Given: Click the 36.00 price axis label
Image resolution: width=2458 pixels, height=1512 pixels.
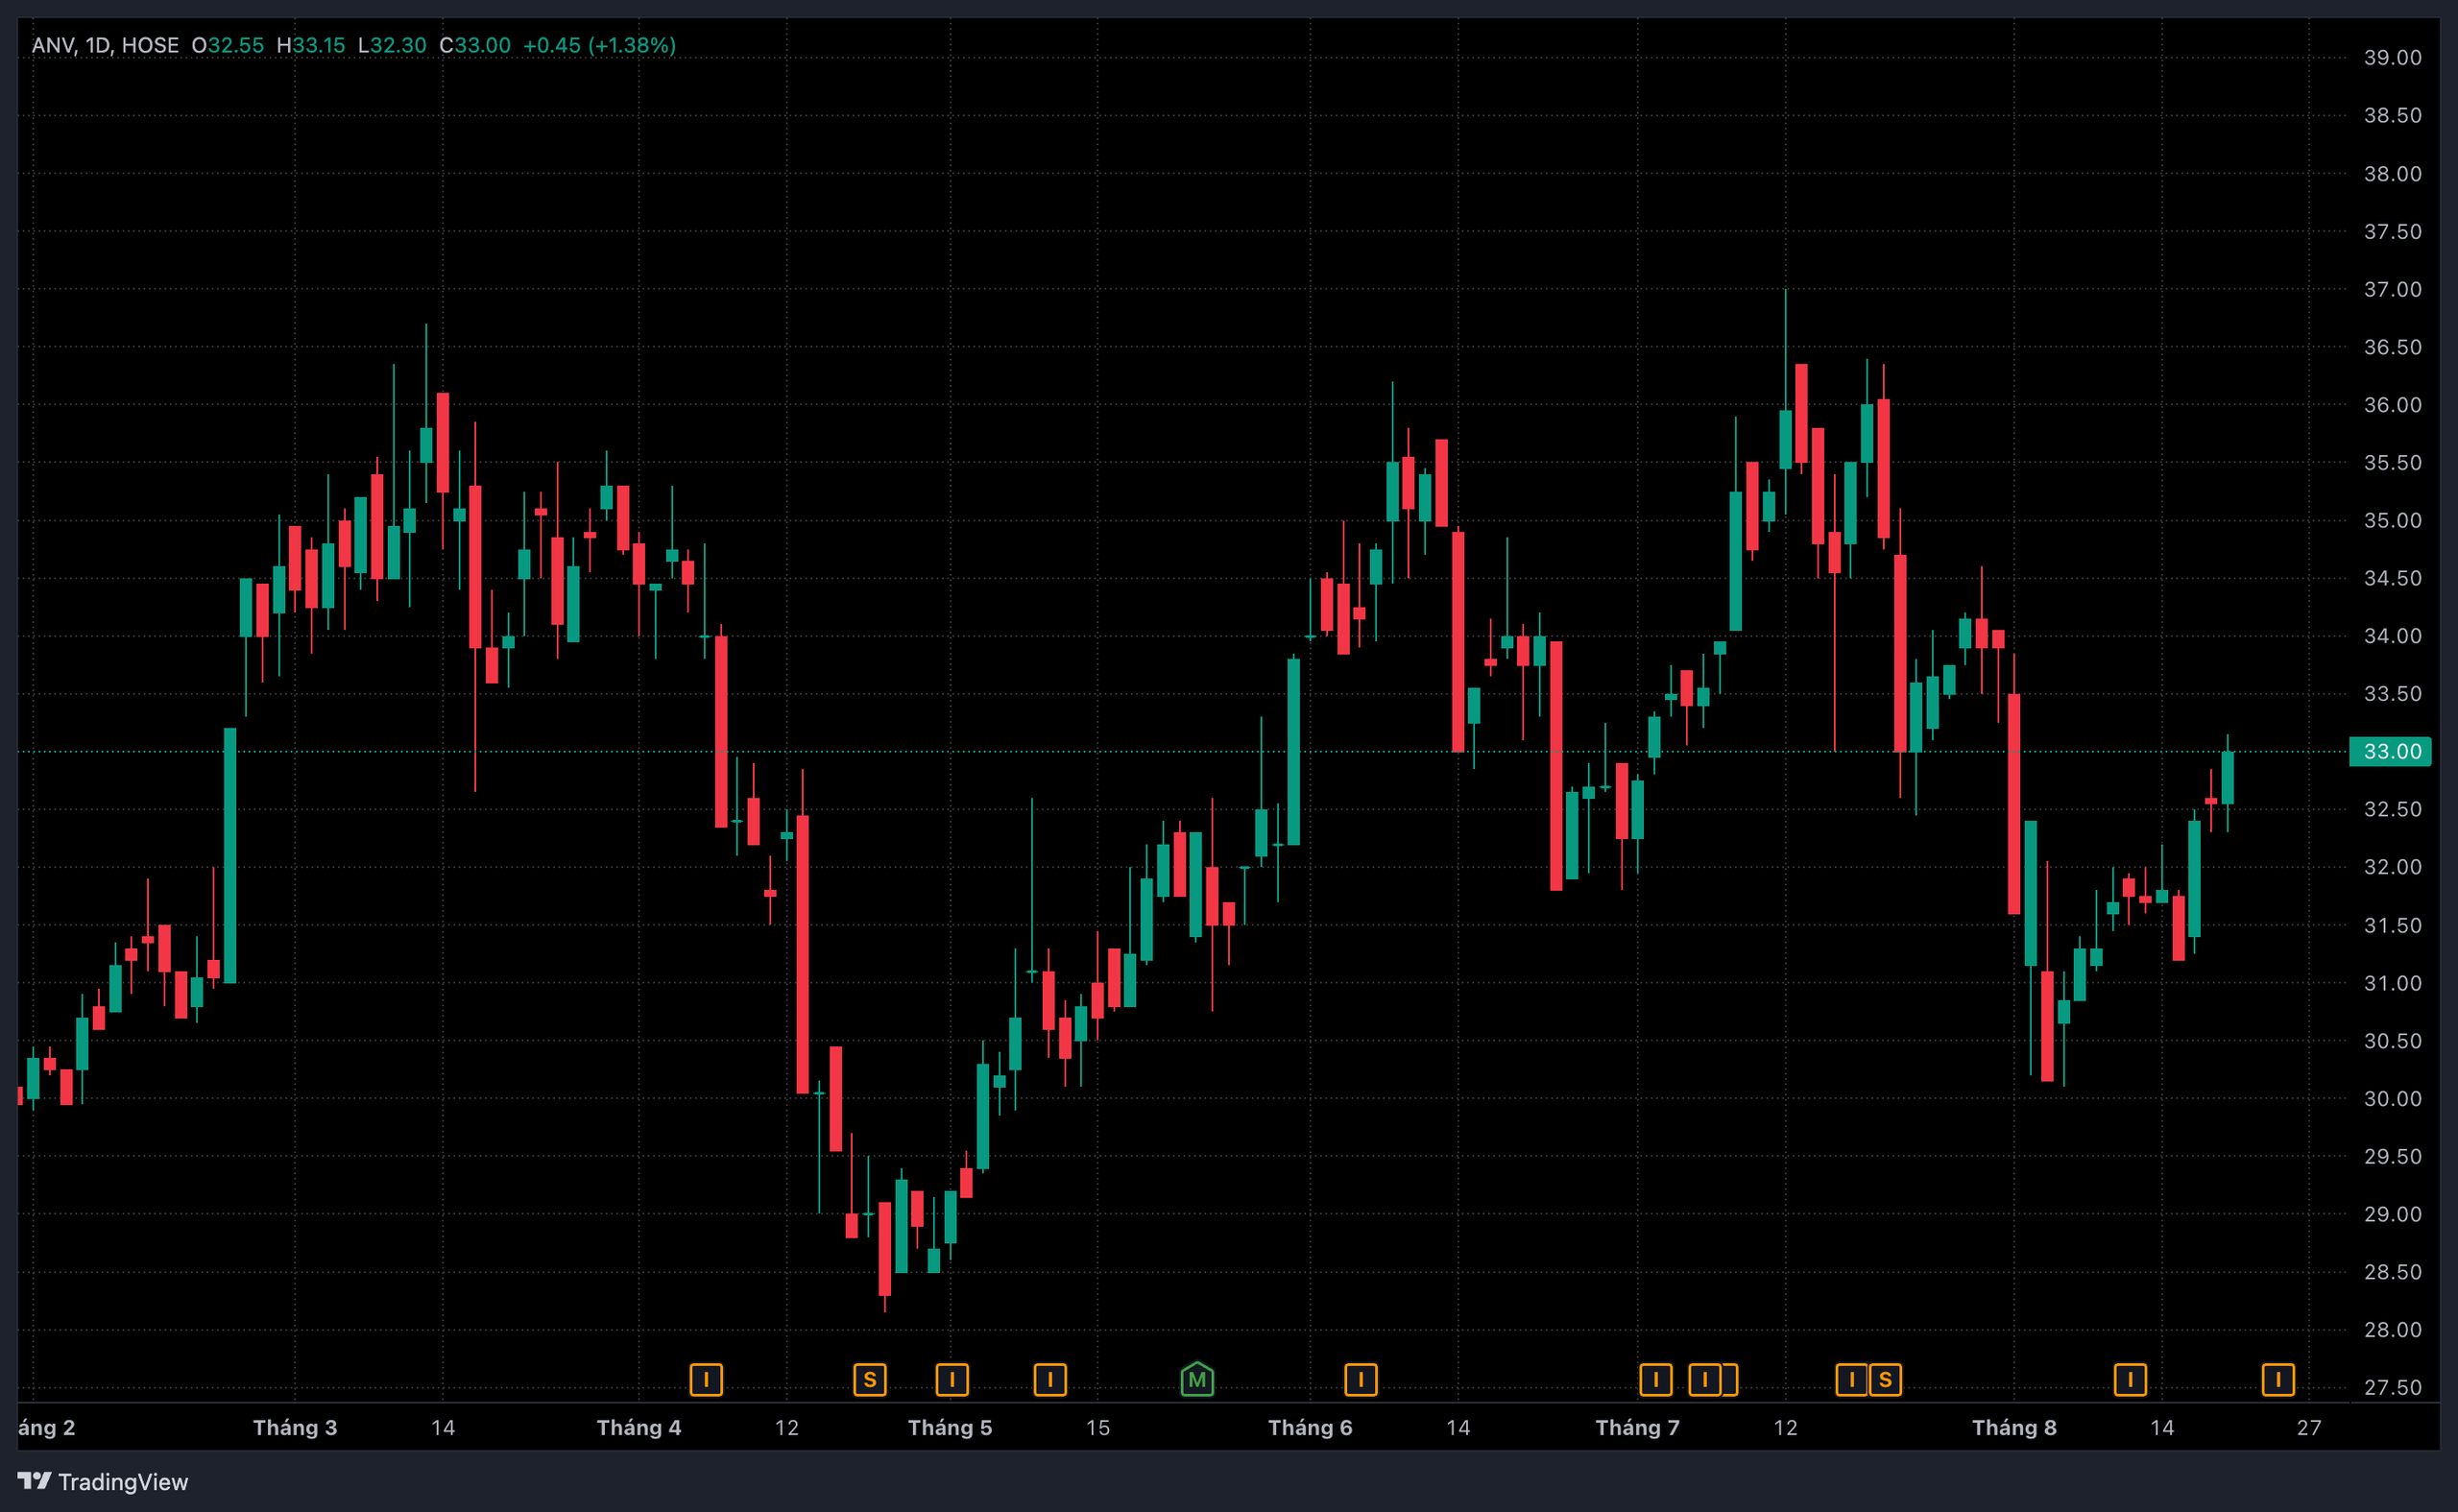Looking at the screenshot, I should (2393, 405).
